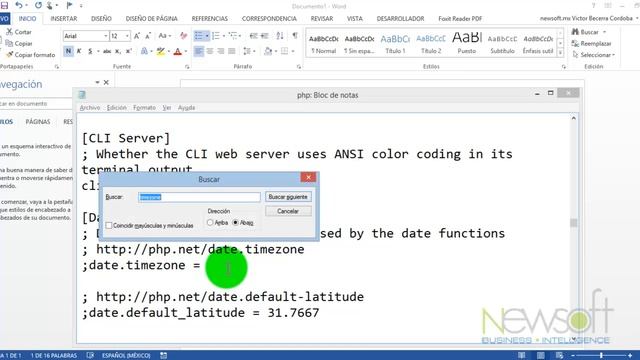640x360 pixels.
Task: Click the Notepad vertical scrollbar thumb
Action: pos(573,222)
